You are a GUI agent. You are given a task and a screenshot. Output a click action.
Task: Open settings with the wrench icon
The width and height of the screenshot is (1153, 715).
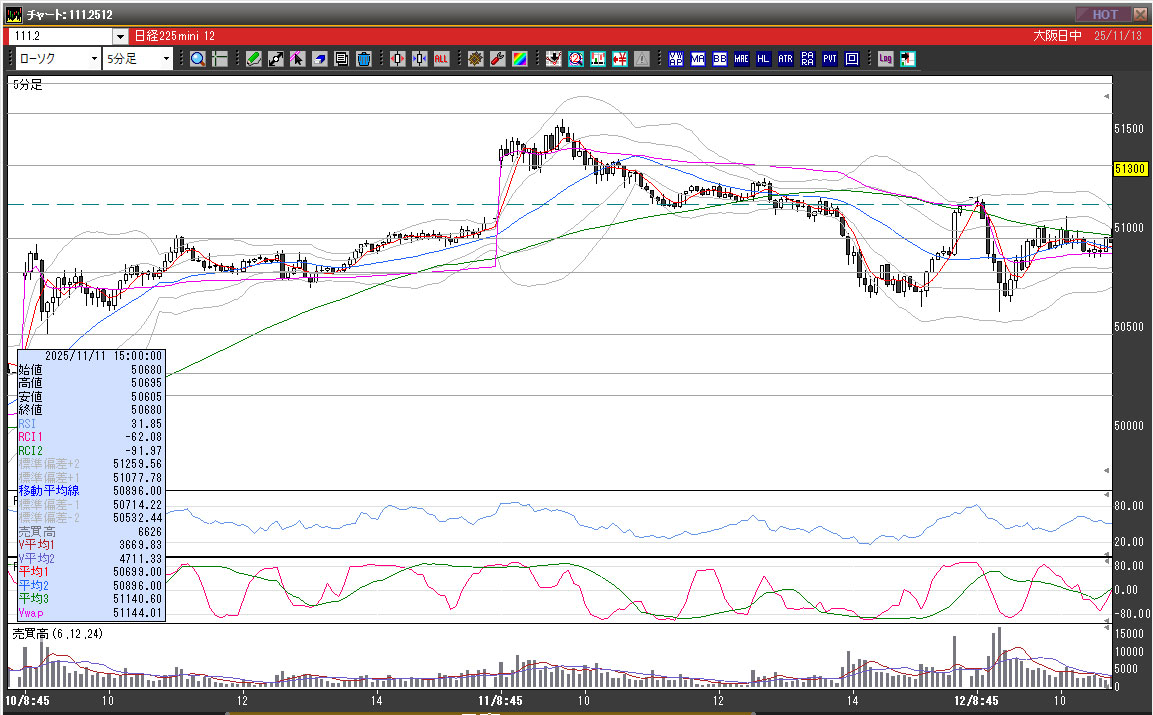pyautogui.click(x=497, y=59)
